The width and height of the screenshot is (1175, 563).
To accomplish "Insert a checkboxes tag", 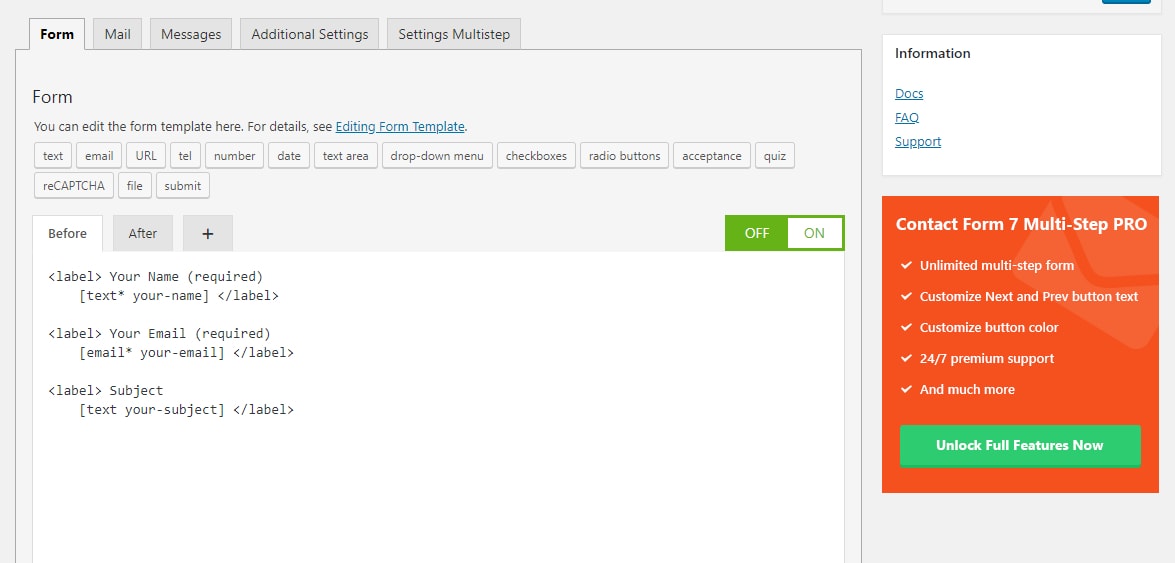I will click(x=537, y=156).
